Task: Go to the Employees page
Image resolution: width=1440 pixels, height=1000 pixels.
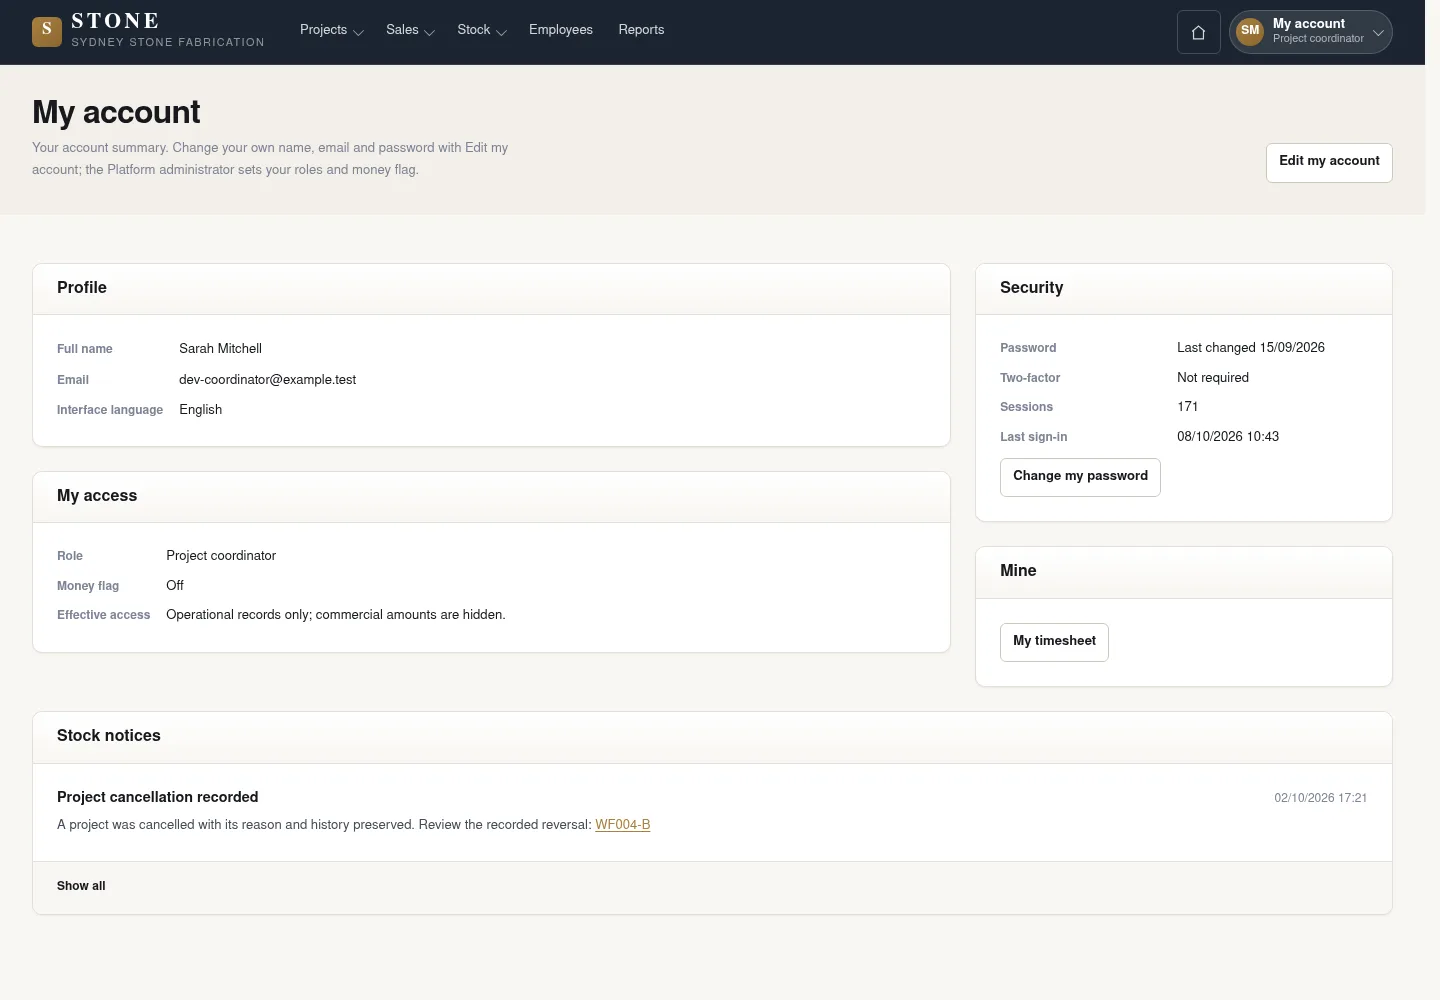Action: tap(561, 30)
